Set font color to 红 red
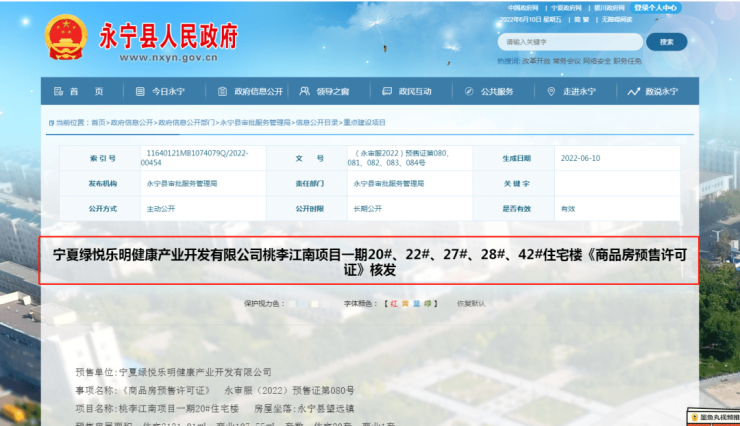The height and width of the screenshot is (426, 740). click(x=394, y=304)
